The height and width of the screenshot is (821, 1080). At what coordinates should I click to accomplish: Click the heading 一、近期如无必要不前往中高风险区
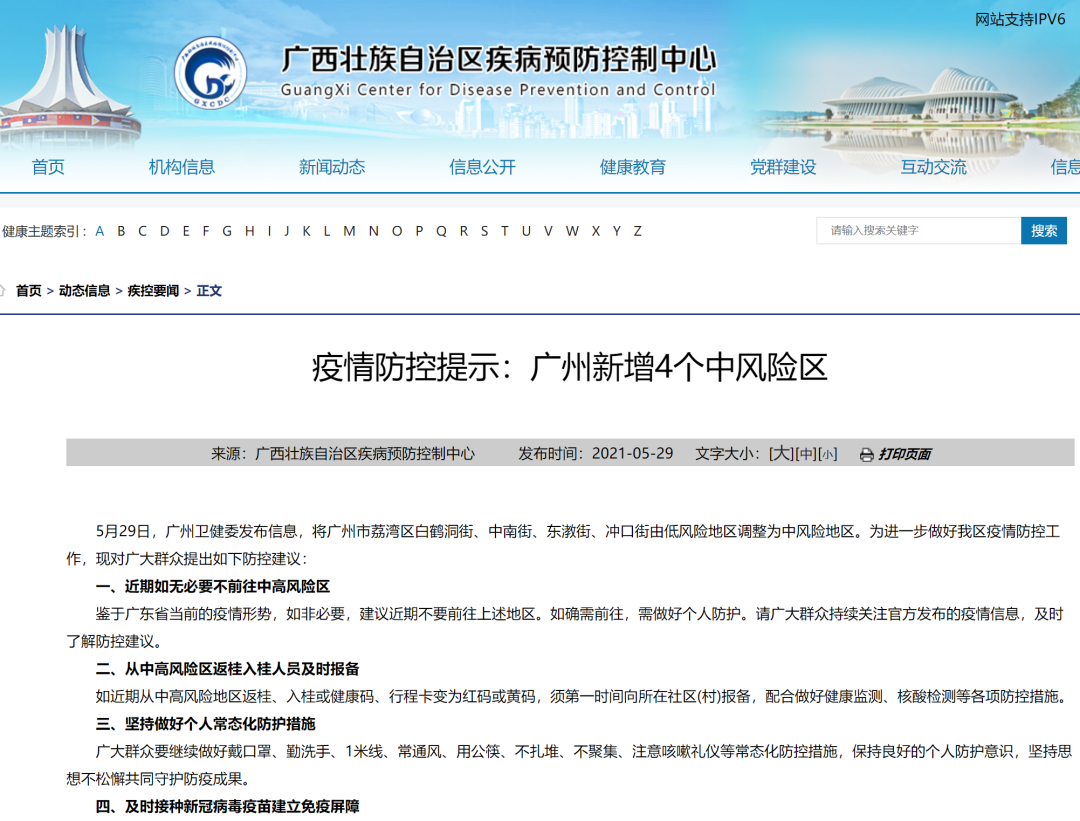[x=213, y=587]
